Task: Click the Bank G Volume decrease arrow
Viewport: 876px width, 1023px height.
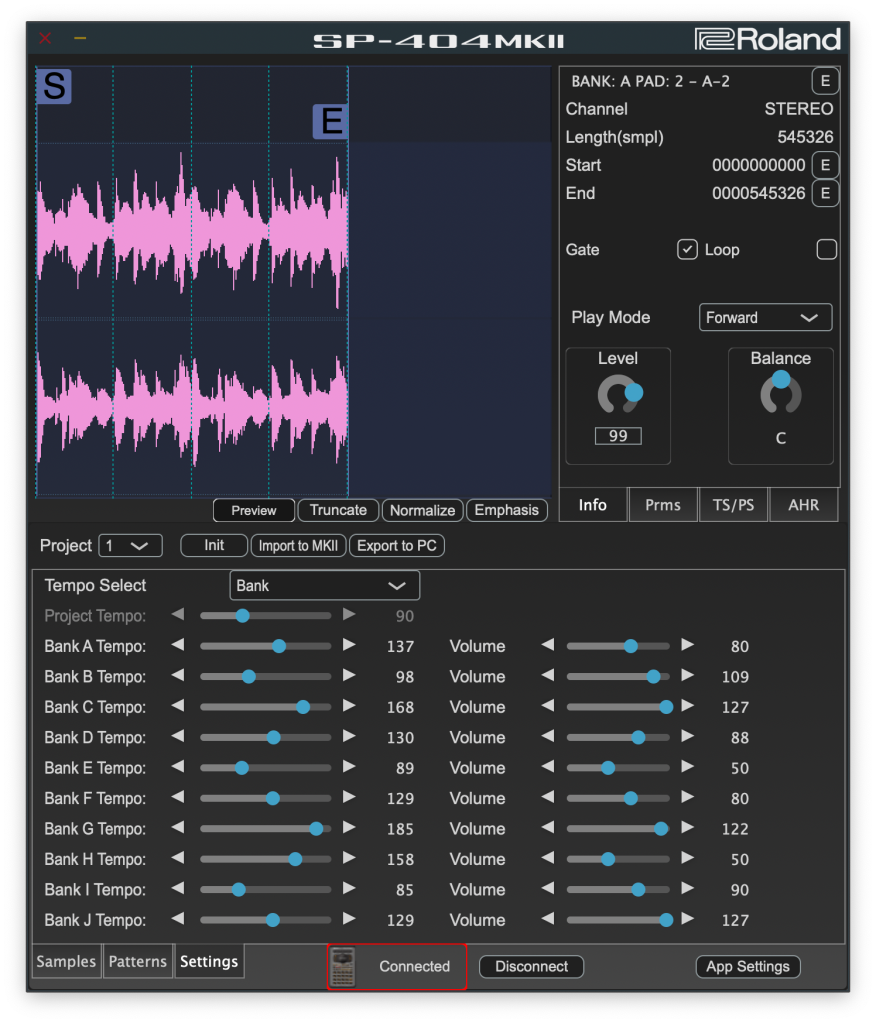Action: point(547,829)
